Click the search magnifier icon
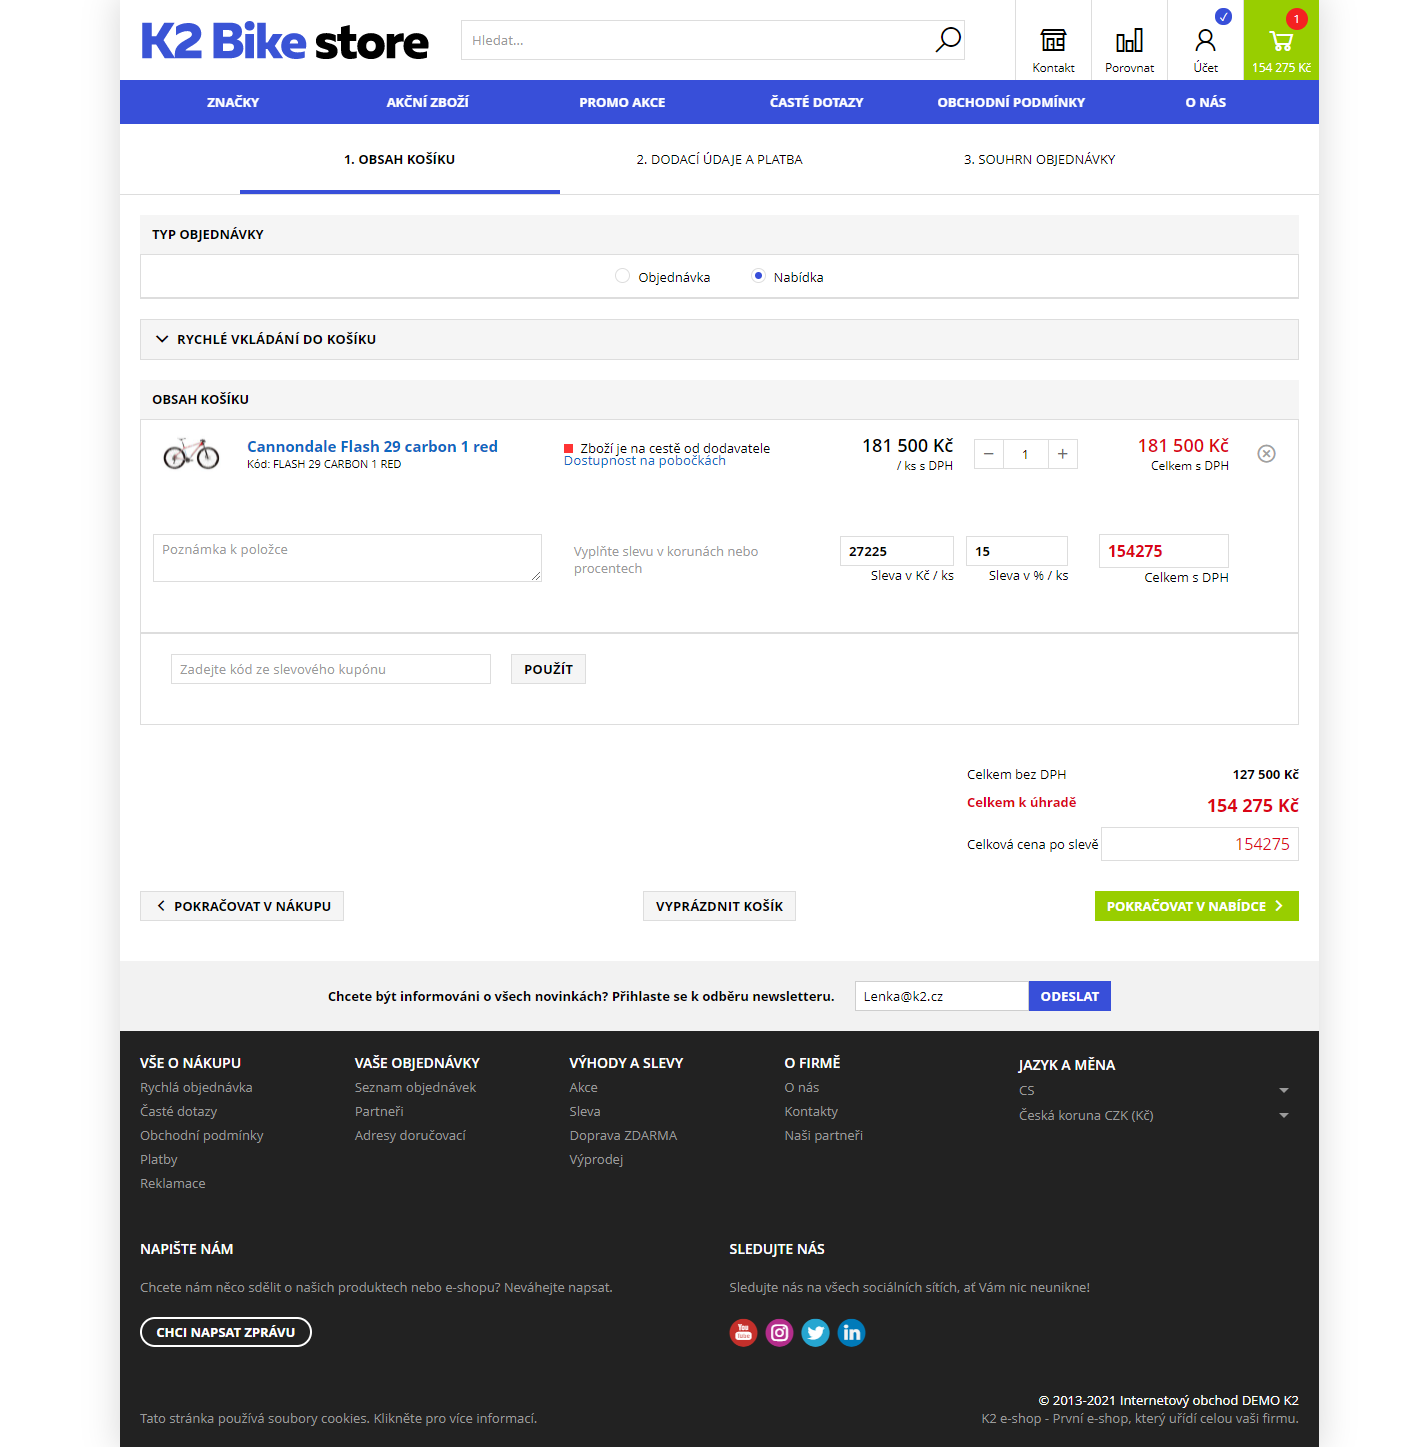Viewport: 1422px width, 1447px height. pyautogui.click(x=947, y=40)
